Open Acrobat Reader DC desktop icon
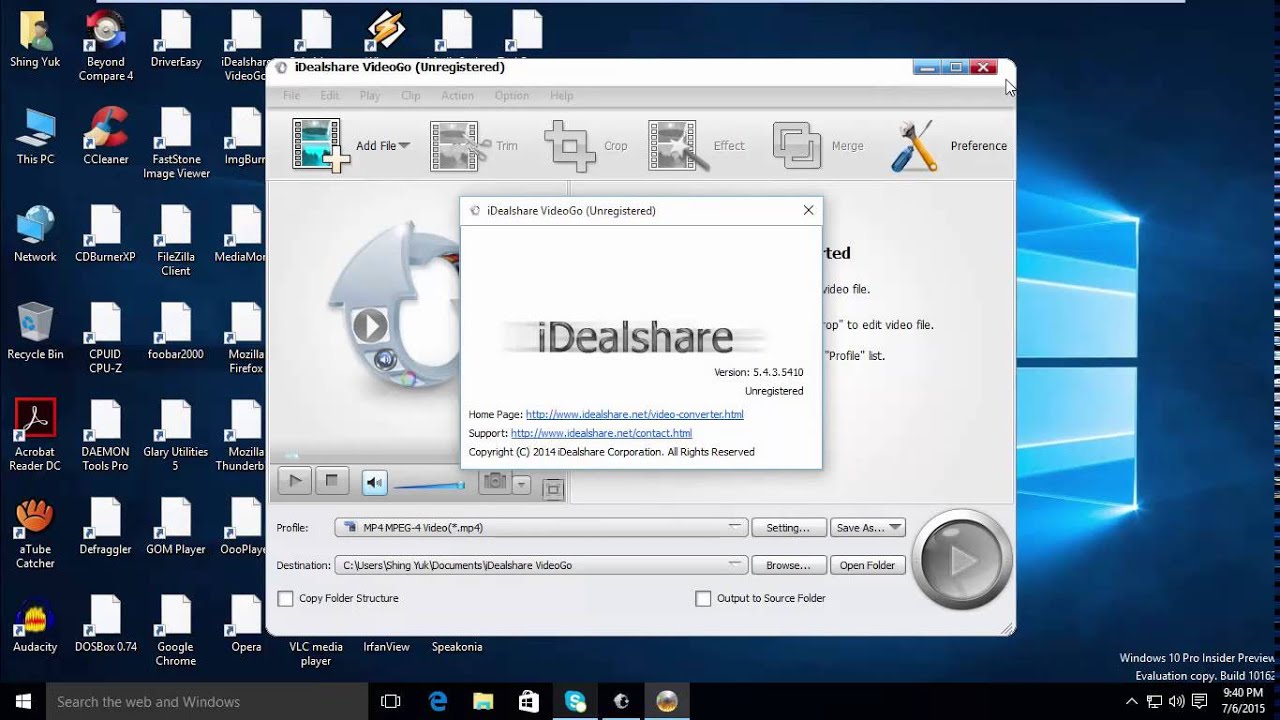The height and width of the screenshot is (720, 1280). (35, 435)
